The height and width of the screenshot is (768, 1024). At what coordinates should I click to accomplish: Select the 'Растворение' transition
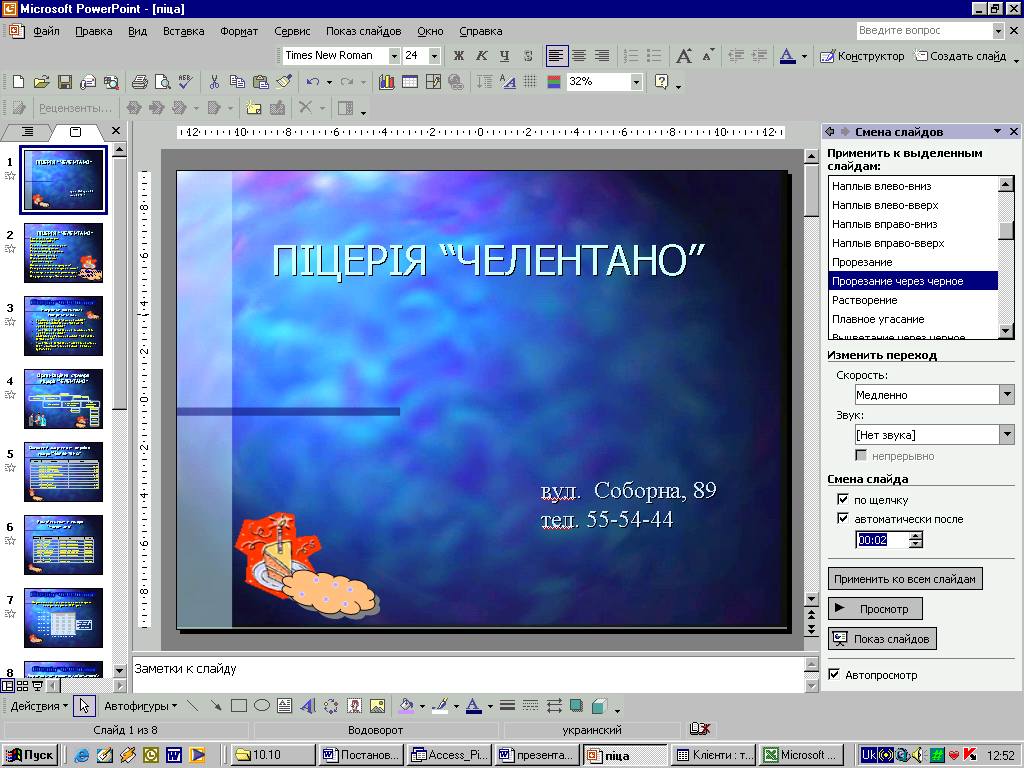click(x=913, y=300)
